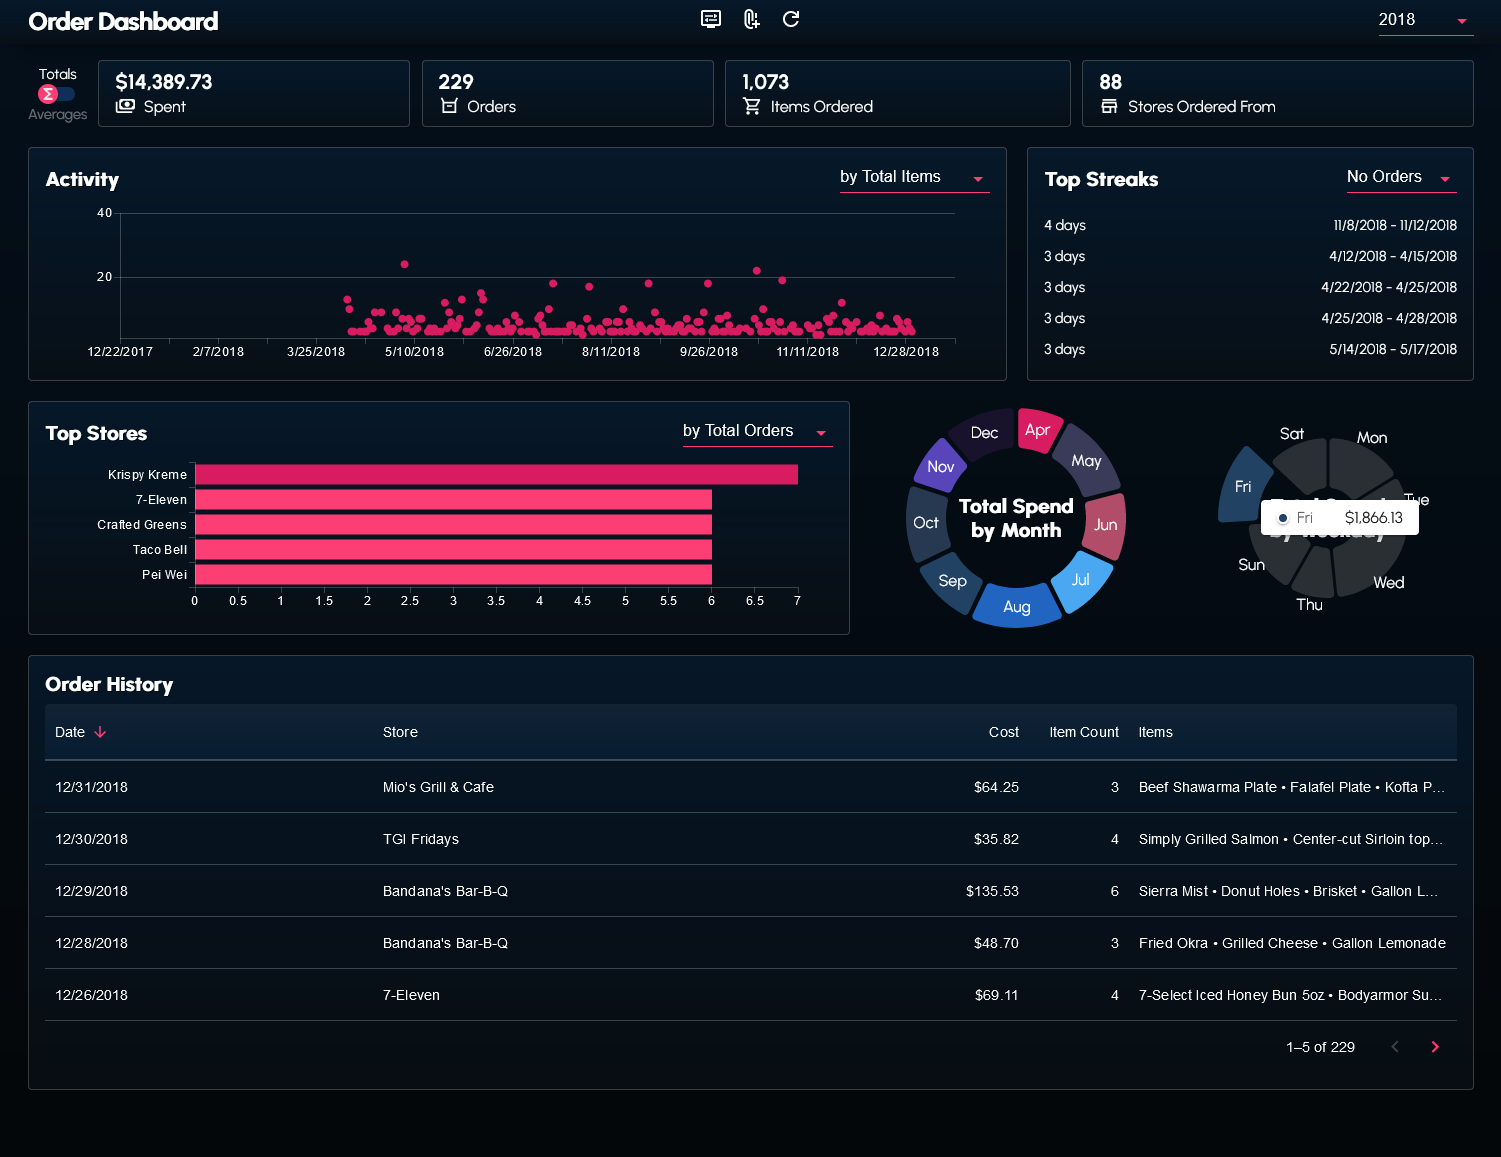Image resolution: width=1501 pixels, height=1157 pixels.
Task: Click the storefront icon beside Stores Ordered From
Action: 1109,106
